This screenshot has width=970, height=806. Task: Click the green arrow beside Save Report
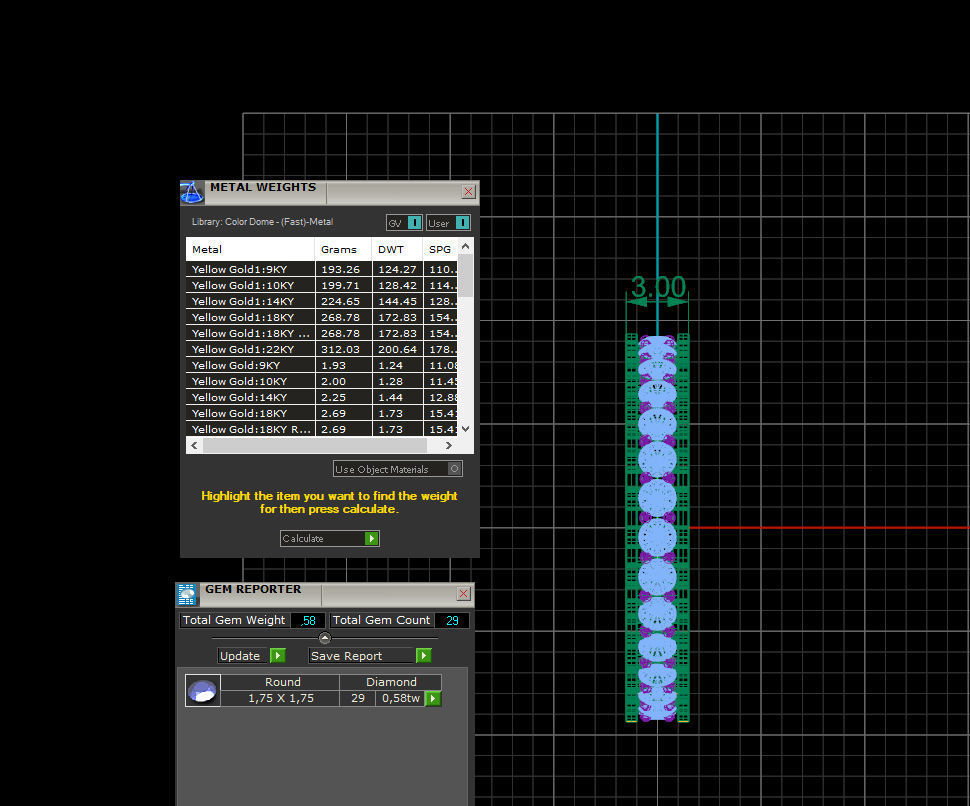pos(423,656)
